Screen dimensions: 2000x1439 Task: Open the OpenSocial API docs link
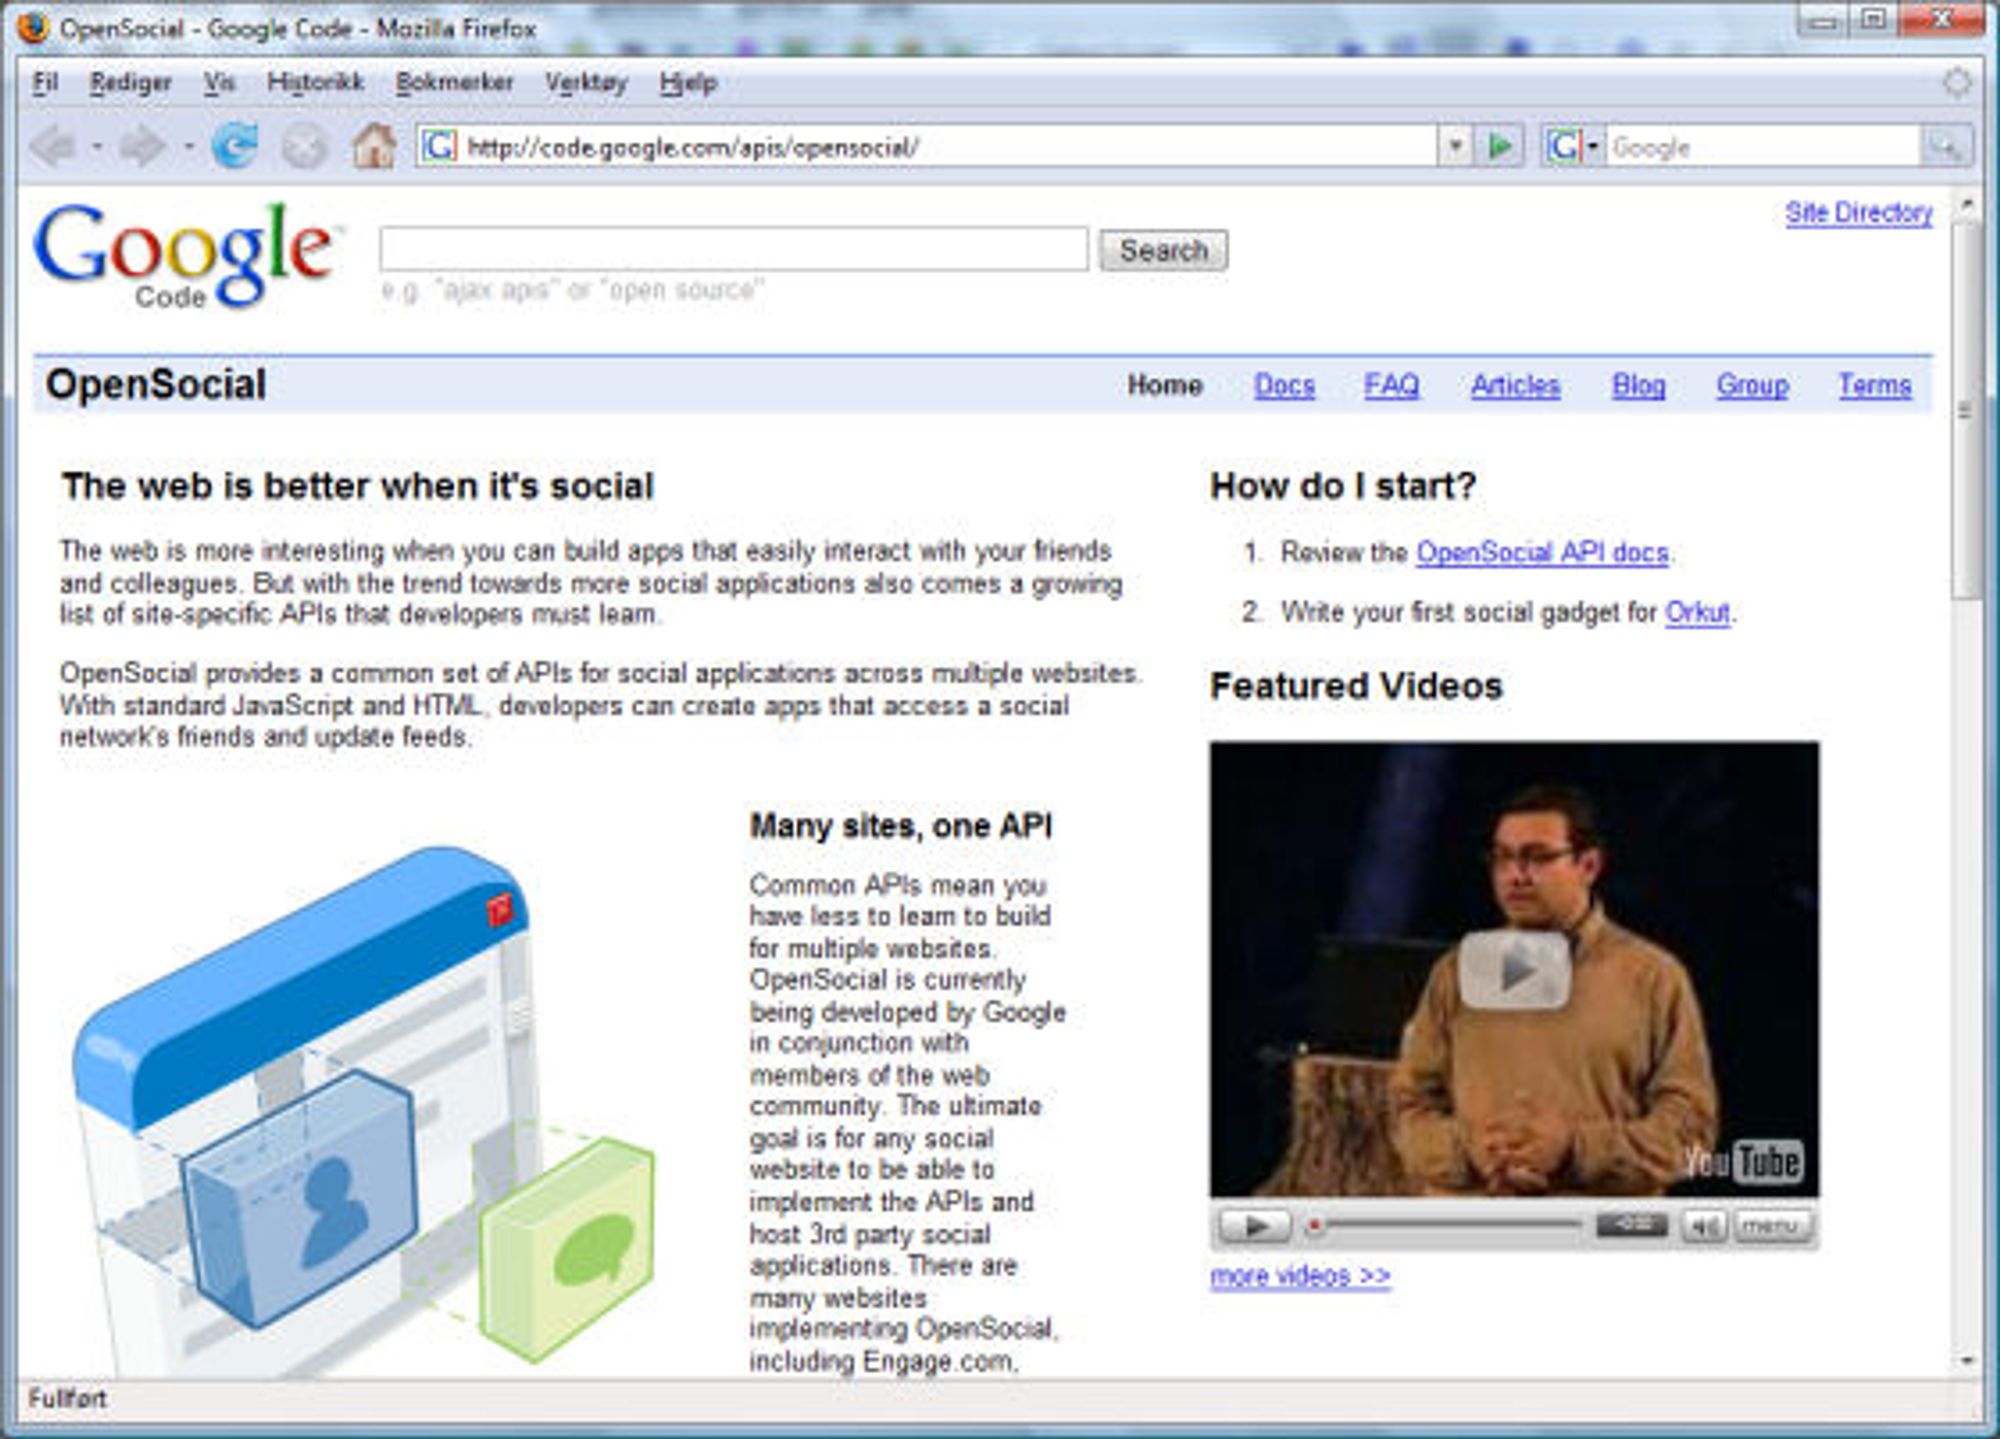pos(1542,552)
